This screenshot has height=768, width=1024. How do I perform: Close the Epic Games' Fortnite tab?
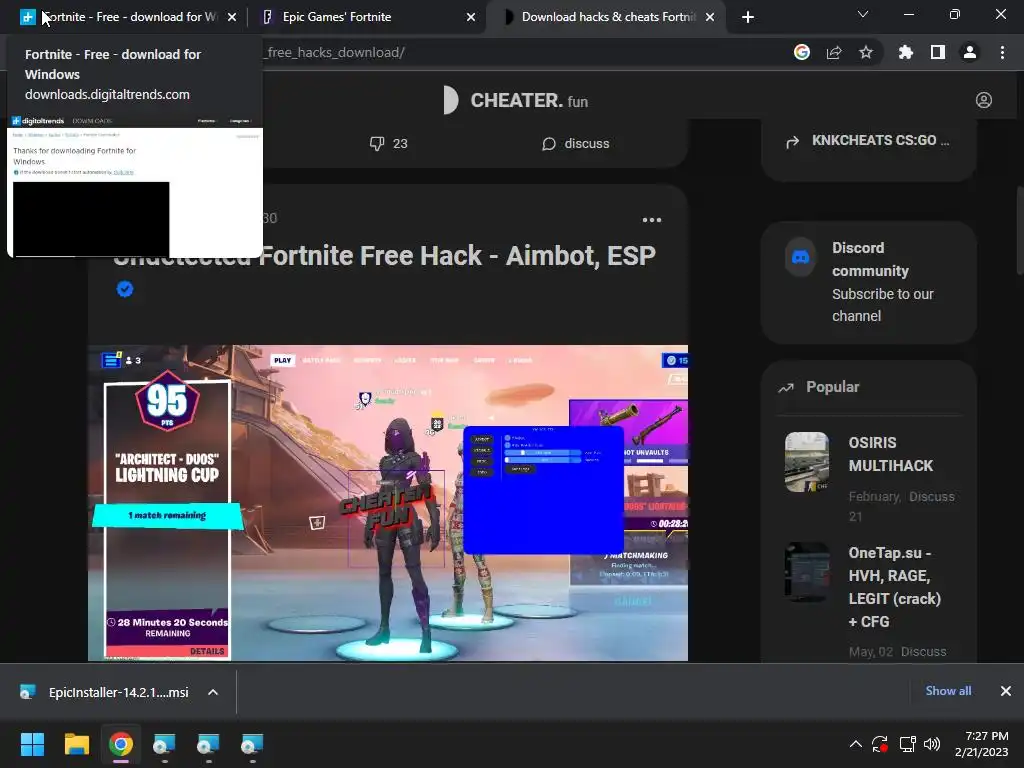coord(471,17)
